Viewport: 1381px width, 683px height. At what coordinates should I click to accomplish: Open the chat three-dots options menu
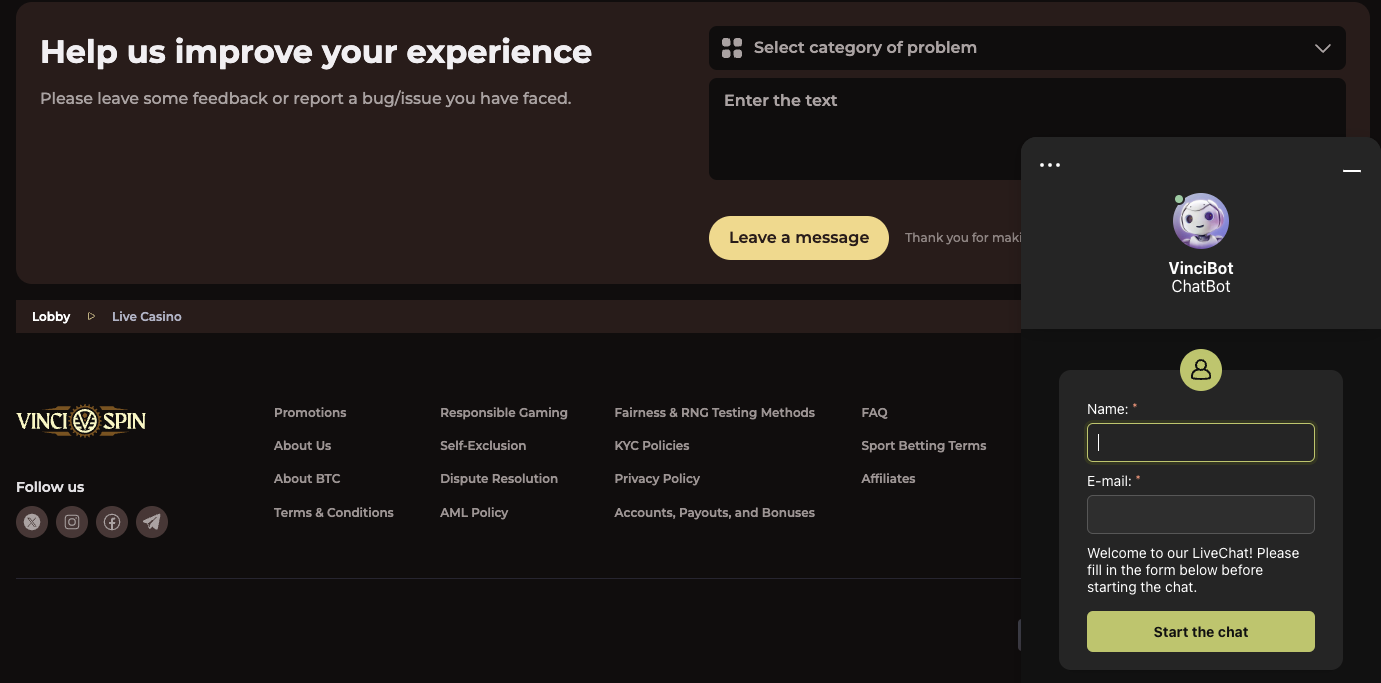coord(1049,165)
